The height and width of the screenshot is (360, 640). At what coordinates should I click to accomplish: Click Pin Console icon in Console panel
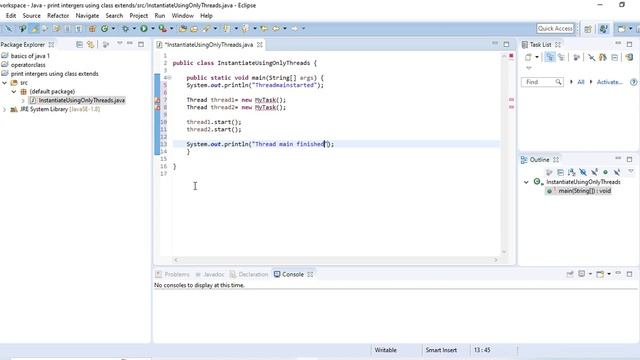point(570,274)
